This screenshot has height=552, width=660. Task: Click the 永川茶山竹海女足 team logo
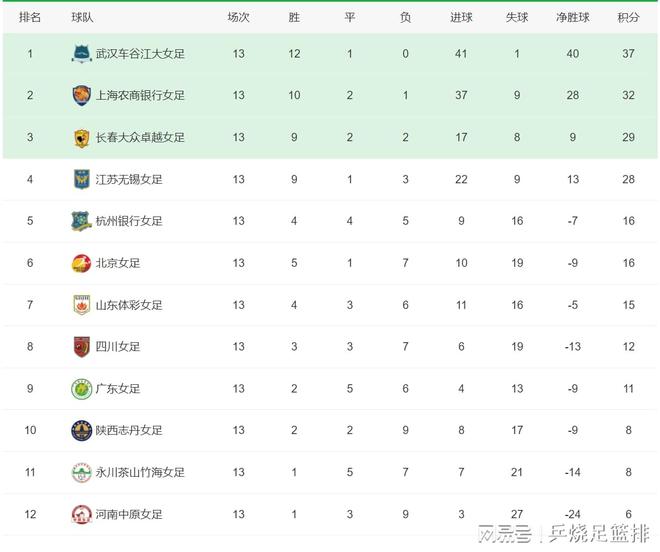(x=82, y=472)
